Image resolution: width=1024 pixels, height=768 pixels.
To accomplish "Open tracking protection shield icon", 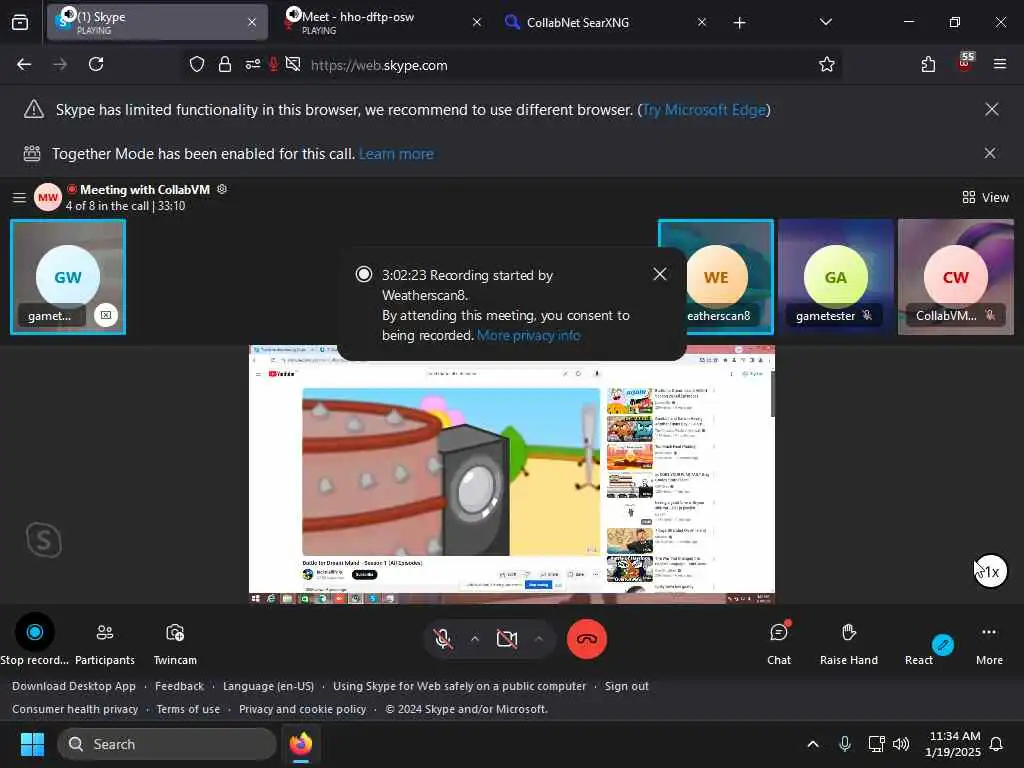I will click(x=197, y=64).
